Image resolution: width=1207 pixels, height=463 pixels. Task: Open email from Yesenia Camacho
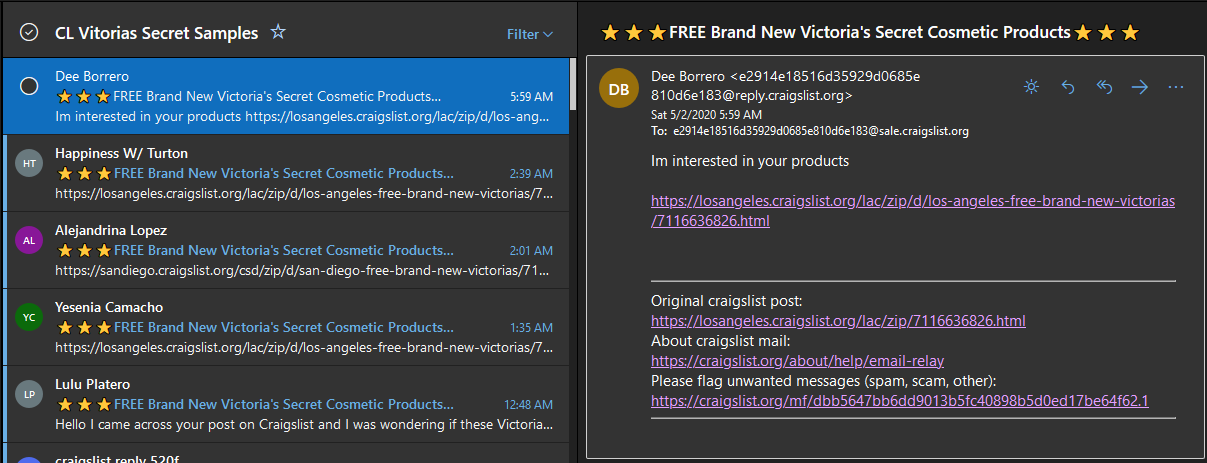(x=287, y=327)
